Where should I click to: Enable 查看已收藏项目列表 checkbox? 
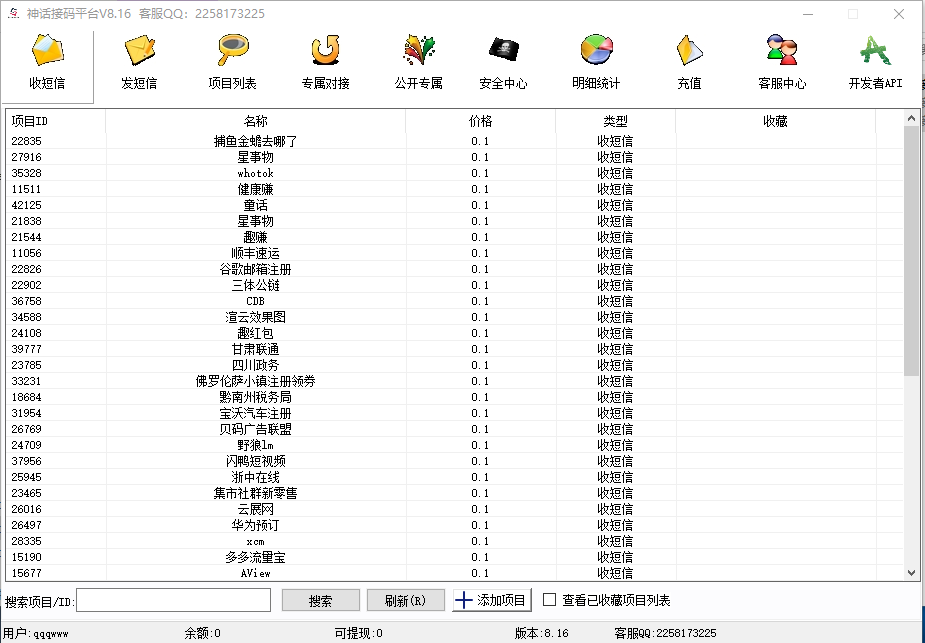tap(549, 600)
